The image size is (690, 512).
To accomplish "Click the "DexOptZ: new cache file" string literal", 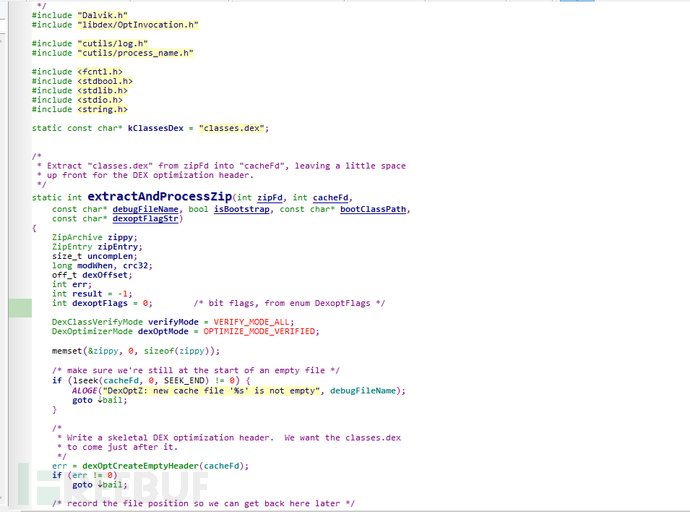I will click(x=211, y=391).
